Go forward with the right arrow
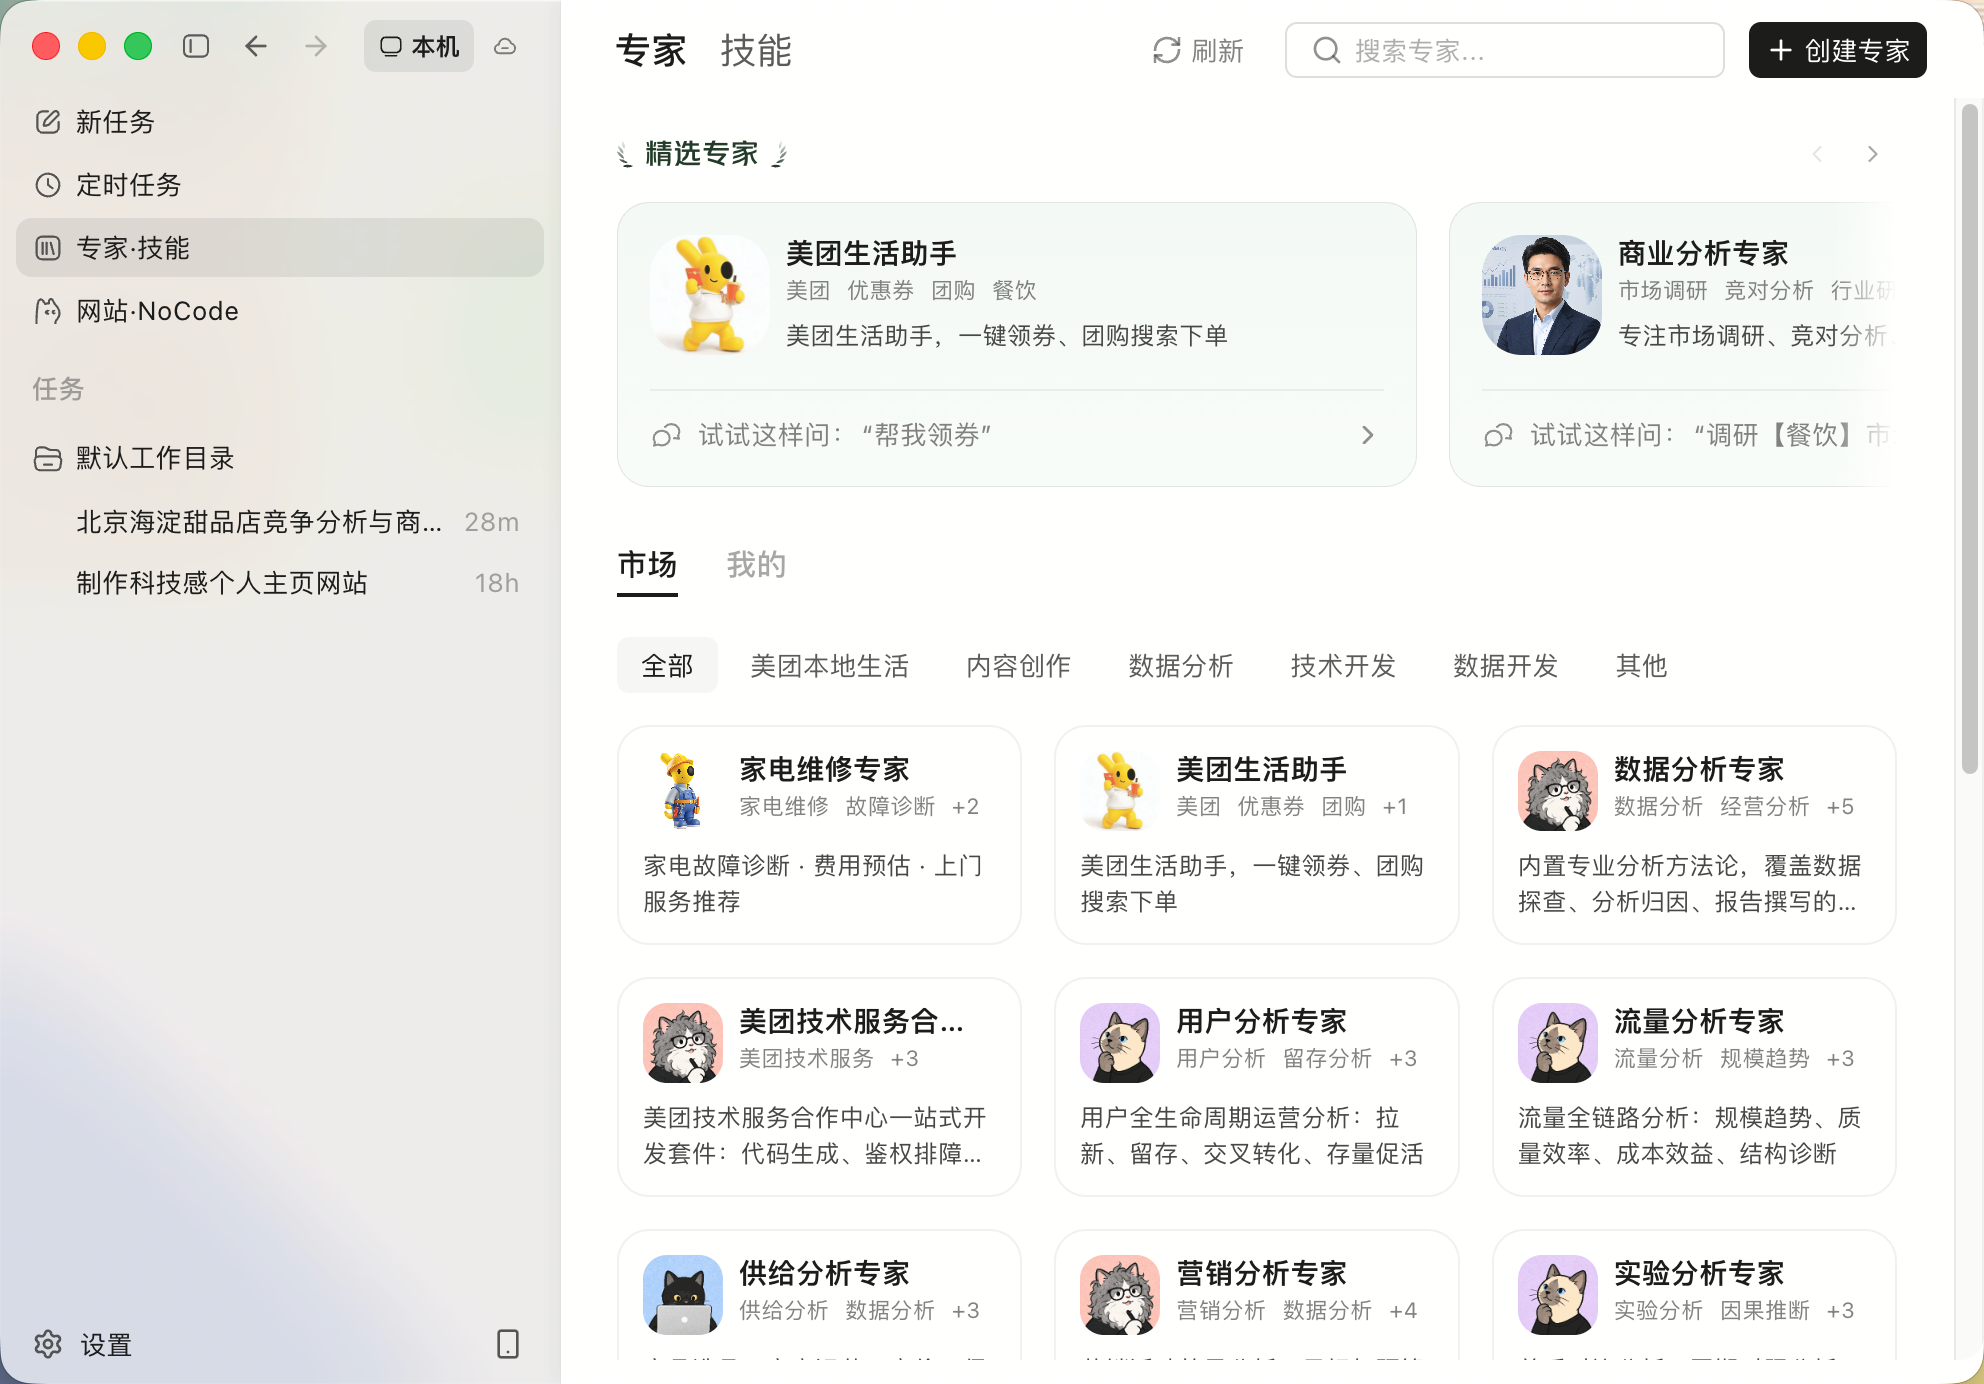This screenshot has height=1384, width=1984. tap(316, 46)
